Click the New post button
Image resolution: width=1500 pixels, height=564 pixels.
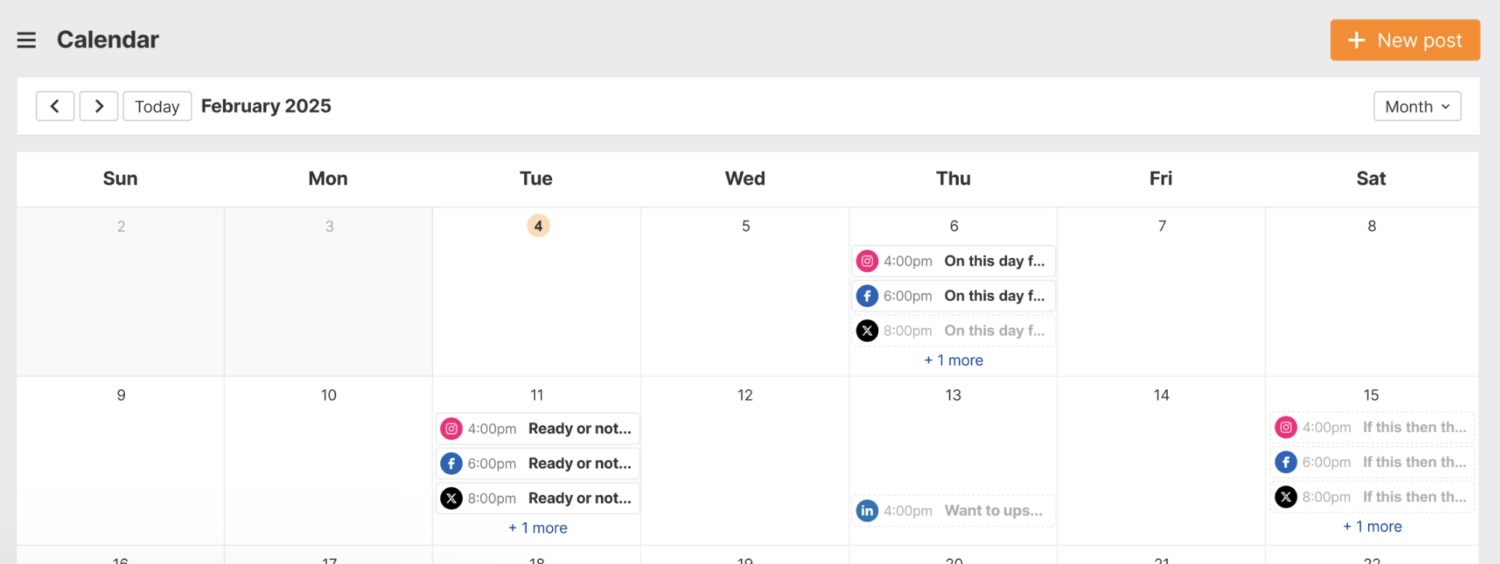[x=1405, y=40]
